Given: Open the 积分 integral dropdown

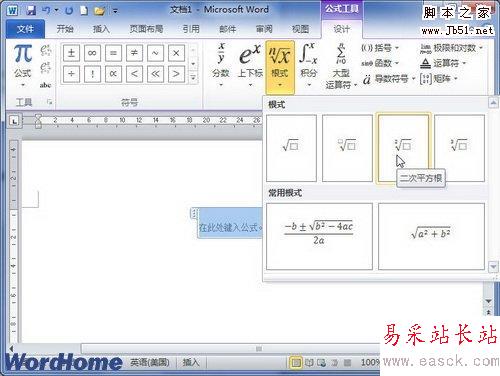Looking at the screenshot, I should (308, 65).
